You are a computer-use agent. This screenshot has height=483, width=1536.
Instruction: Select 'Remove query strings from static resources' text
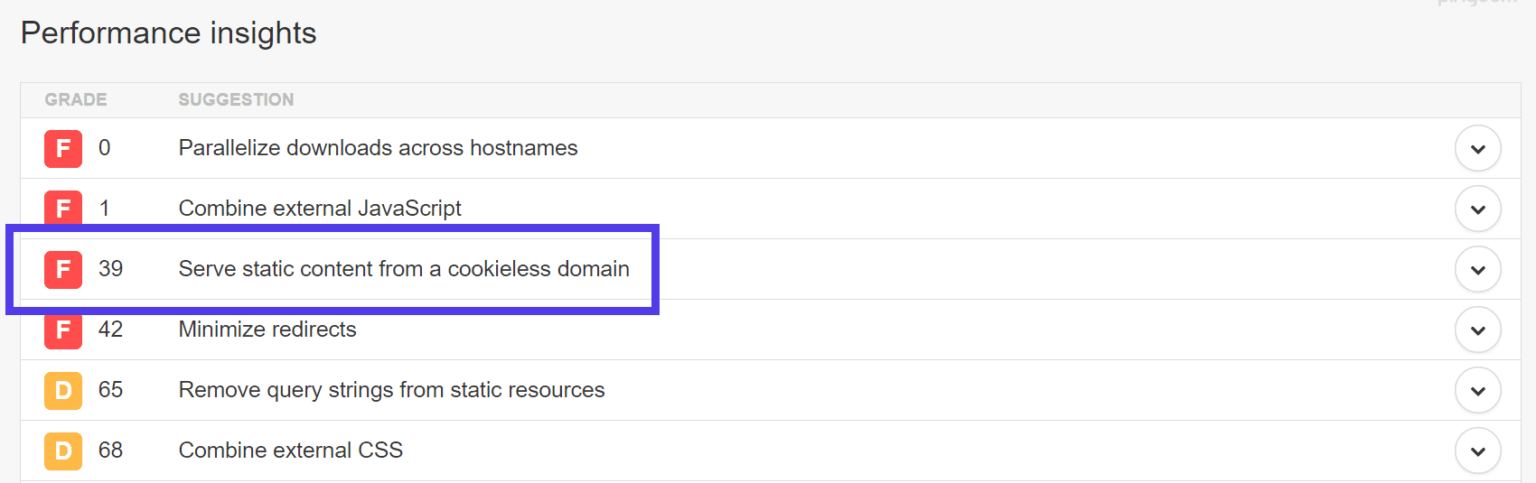391,390
